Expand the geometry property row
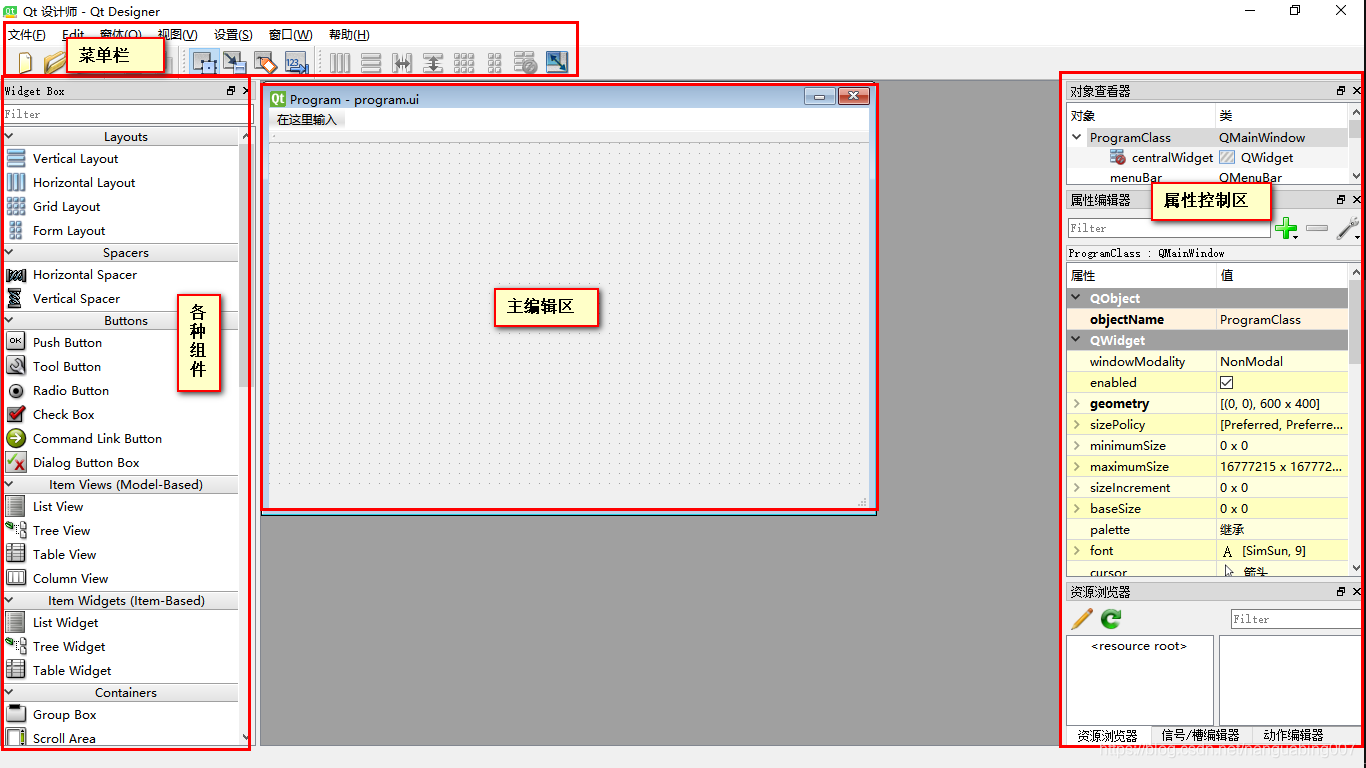1366x768 pixels. pos(1077,403)
